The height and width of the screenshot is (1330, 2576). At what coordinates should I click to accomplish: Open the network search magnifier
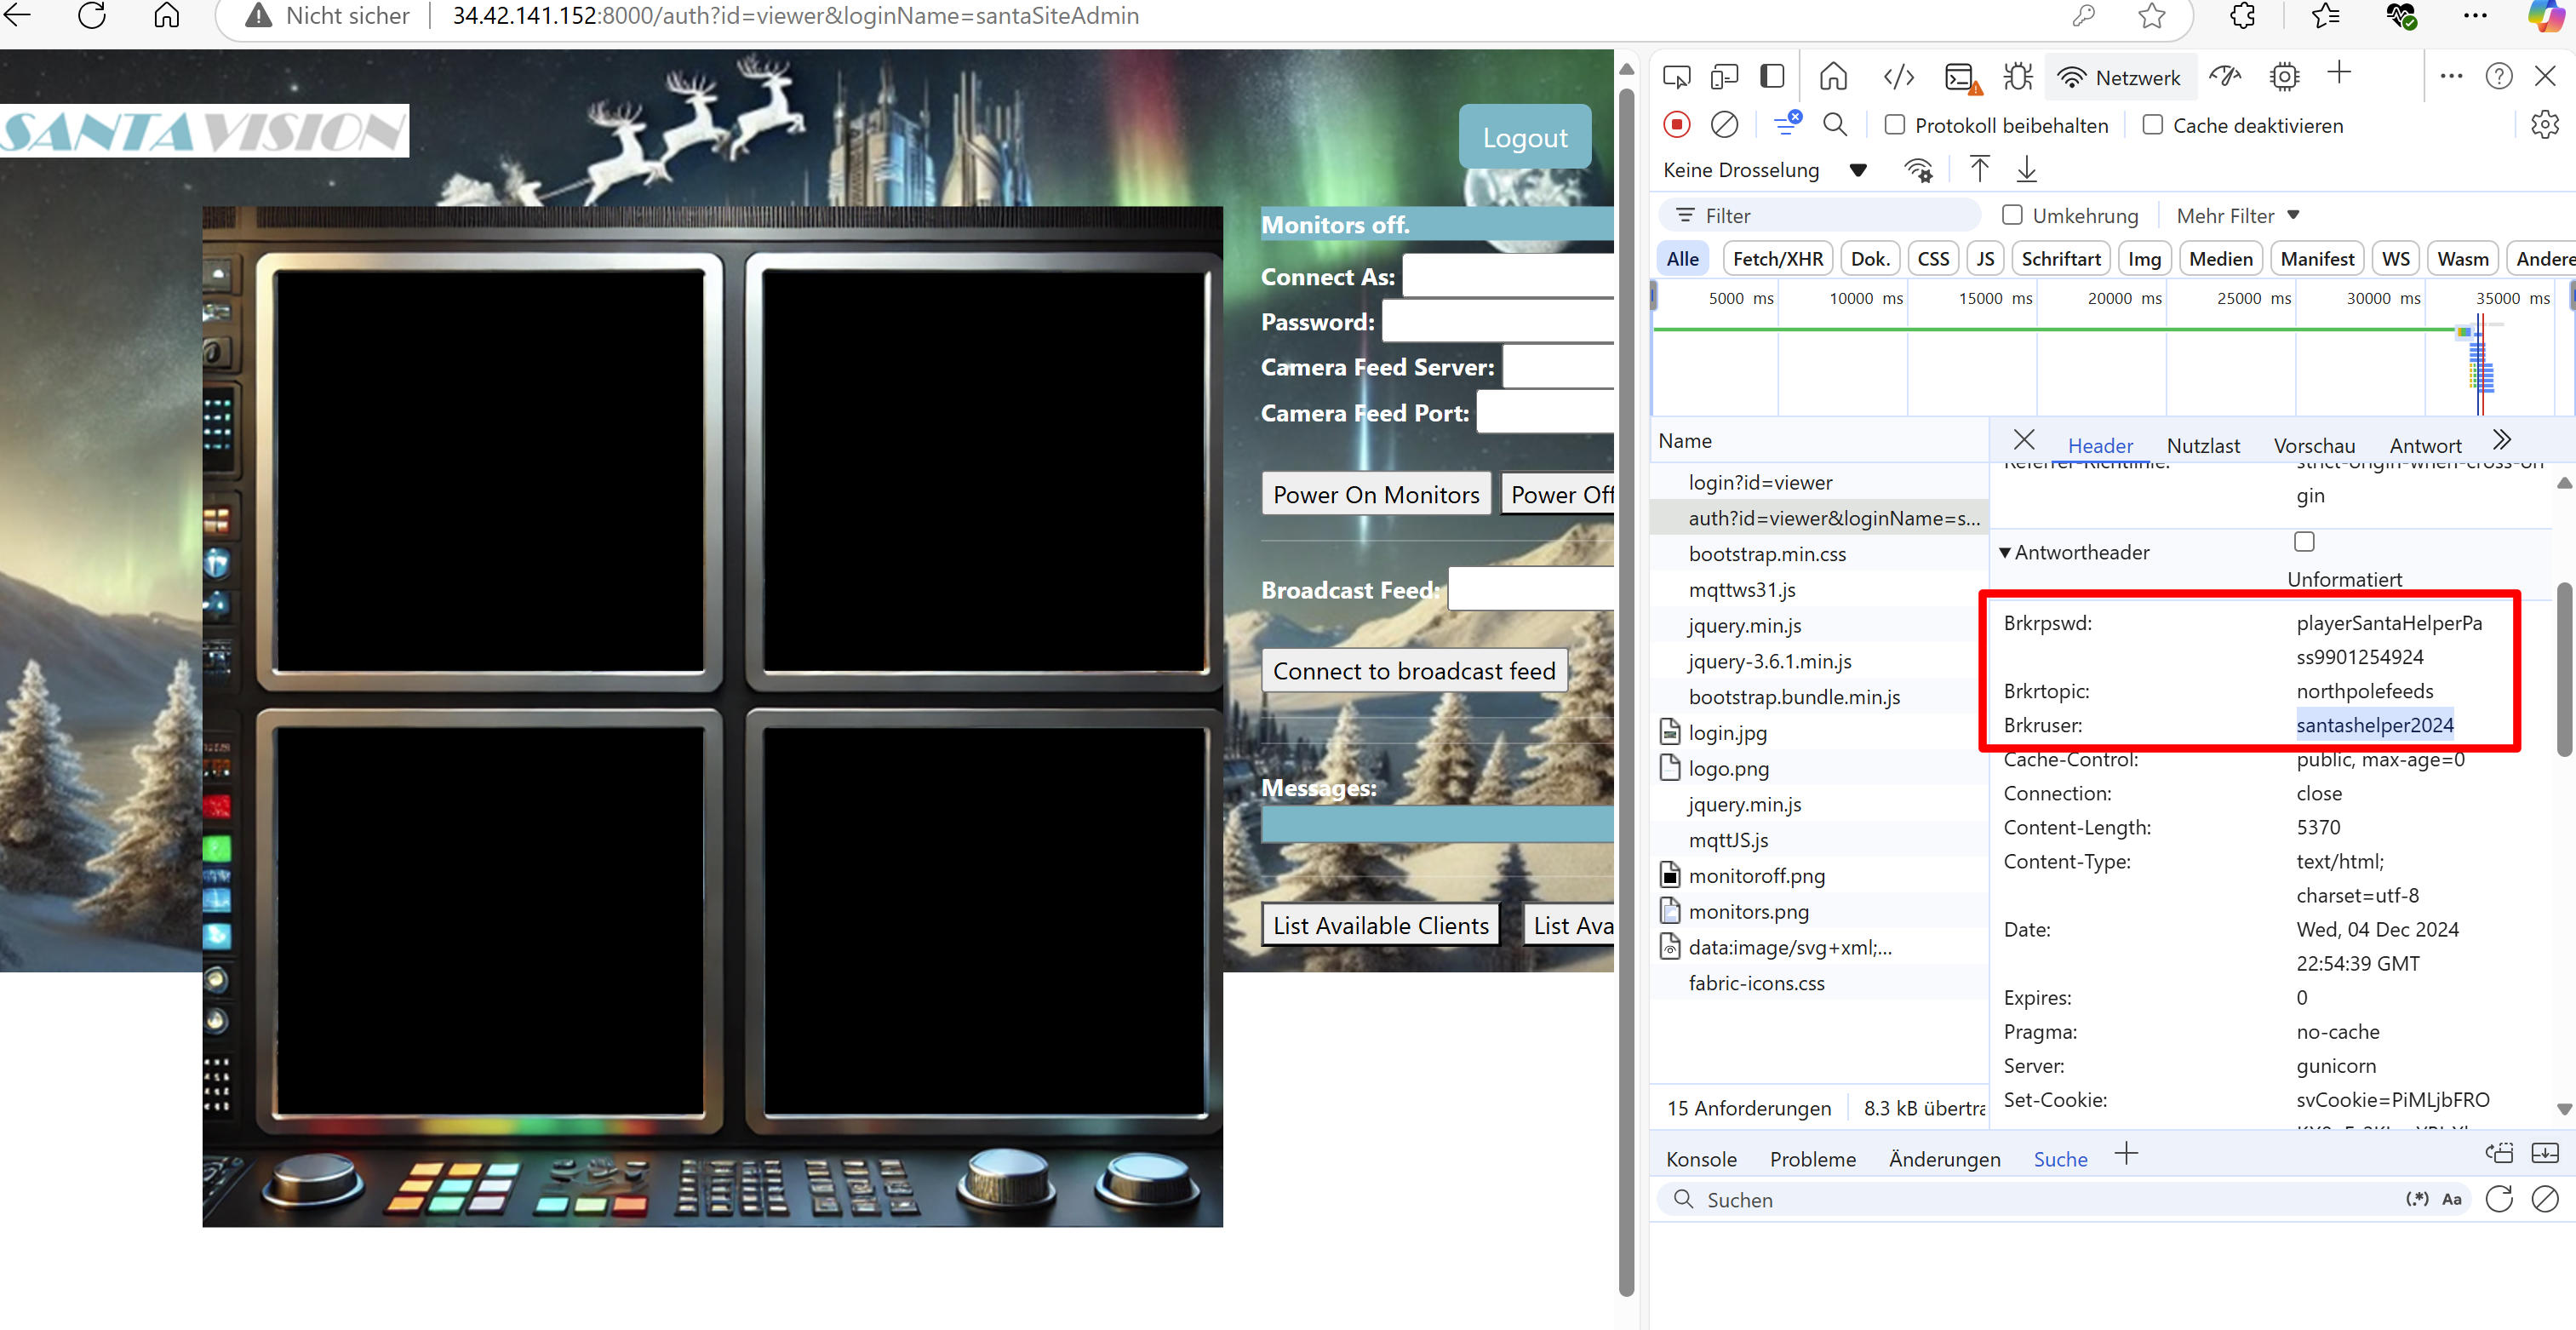click(1834, 125)
